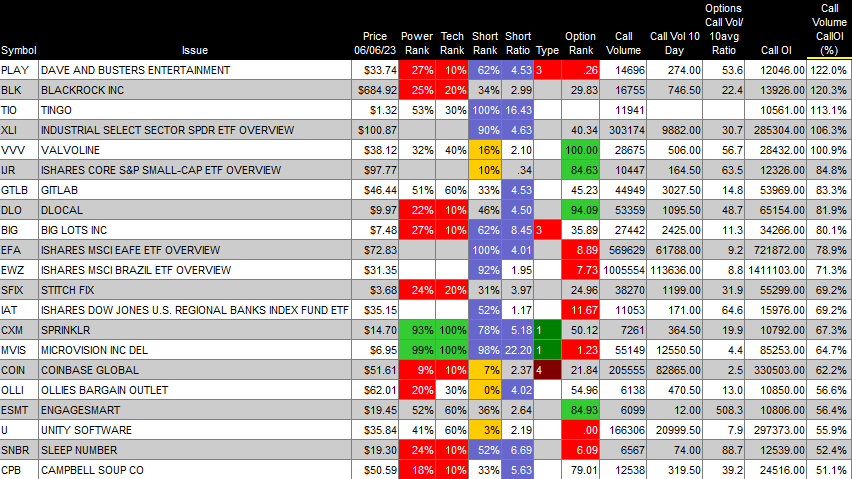Click the Valvoline issue name

70,150
